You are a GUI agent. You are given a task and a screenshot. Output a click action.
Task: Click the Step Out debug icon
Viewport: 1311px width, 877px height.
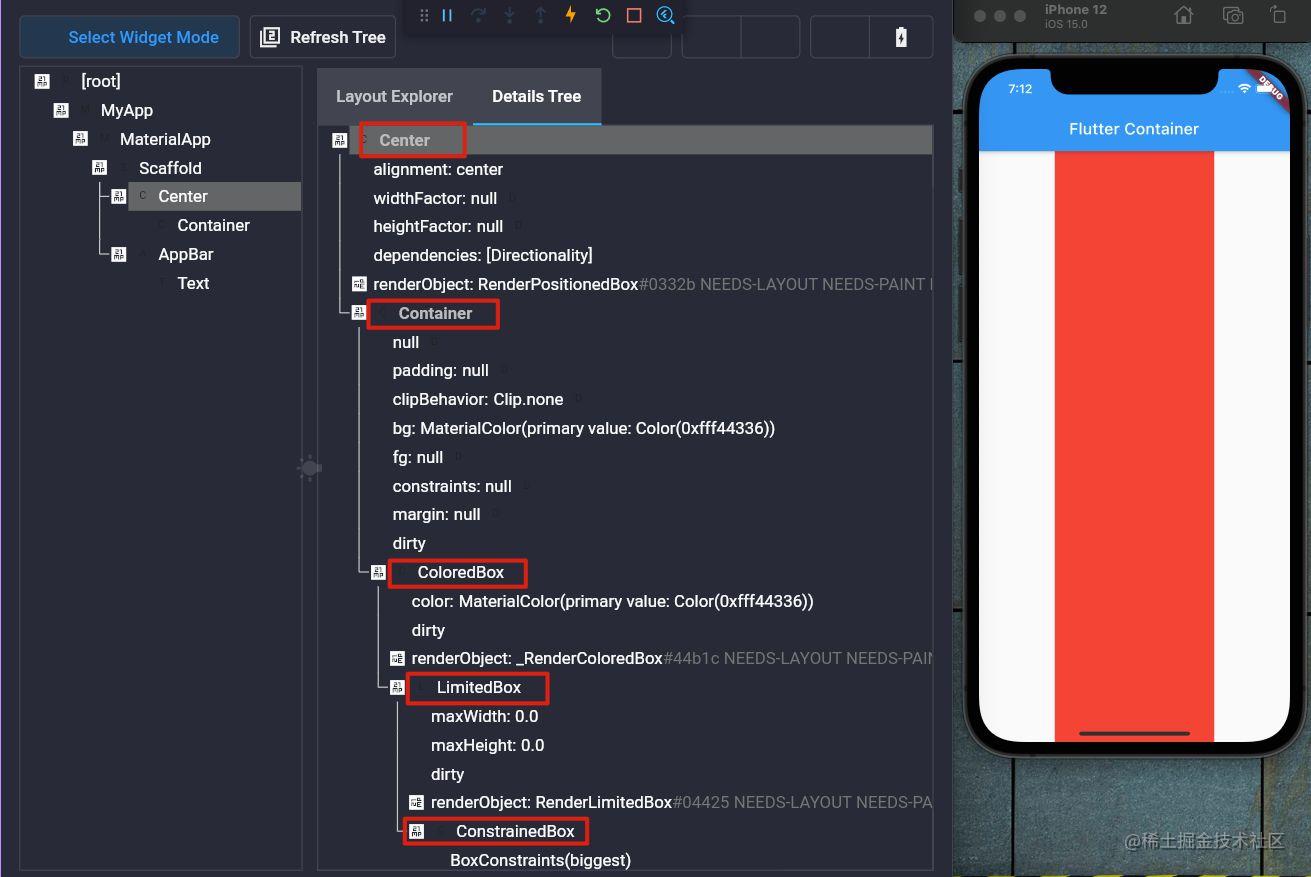tap(540, 15)
